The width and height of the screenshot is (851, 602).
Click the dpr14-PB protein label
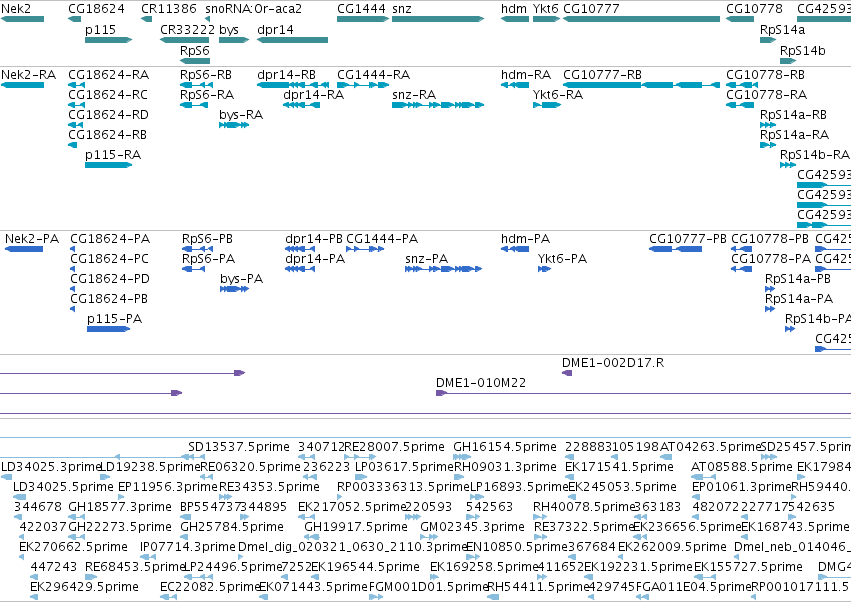point(314,238)
